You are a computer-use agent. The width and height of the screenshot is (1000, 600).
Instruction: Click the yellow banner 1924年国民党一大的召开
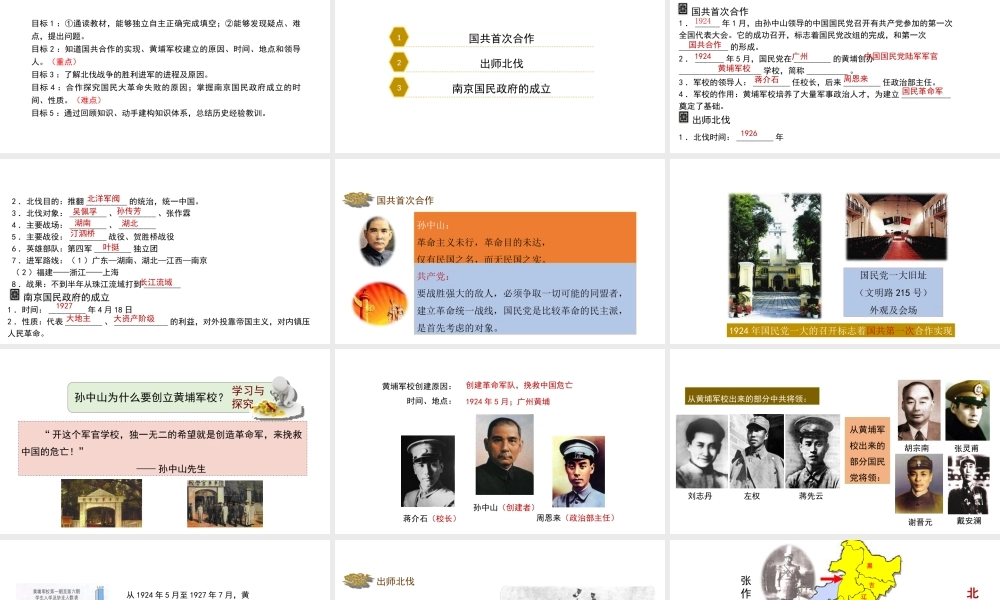click(841, 330)
